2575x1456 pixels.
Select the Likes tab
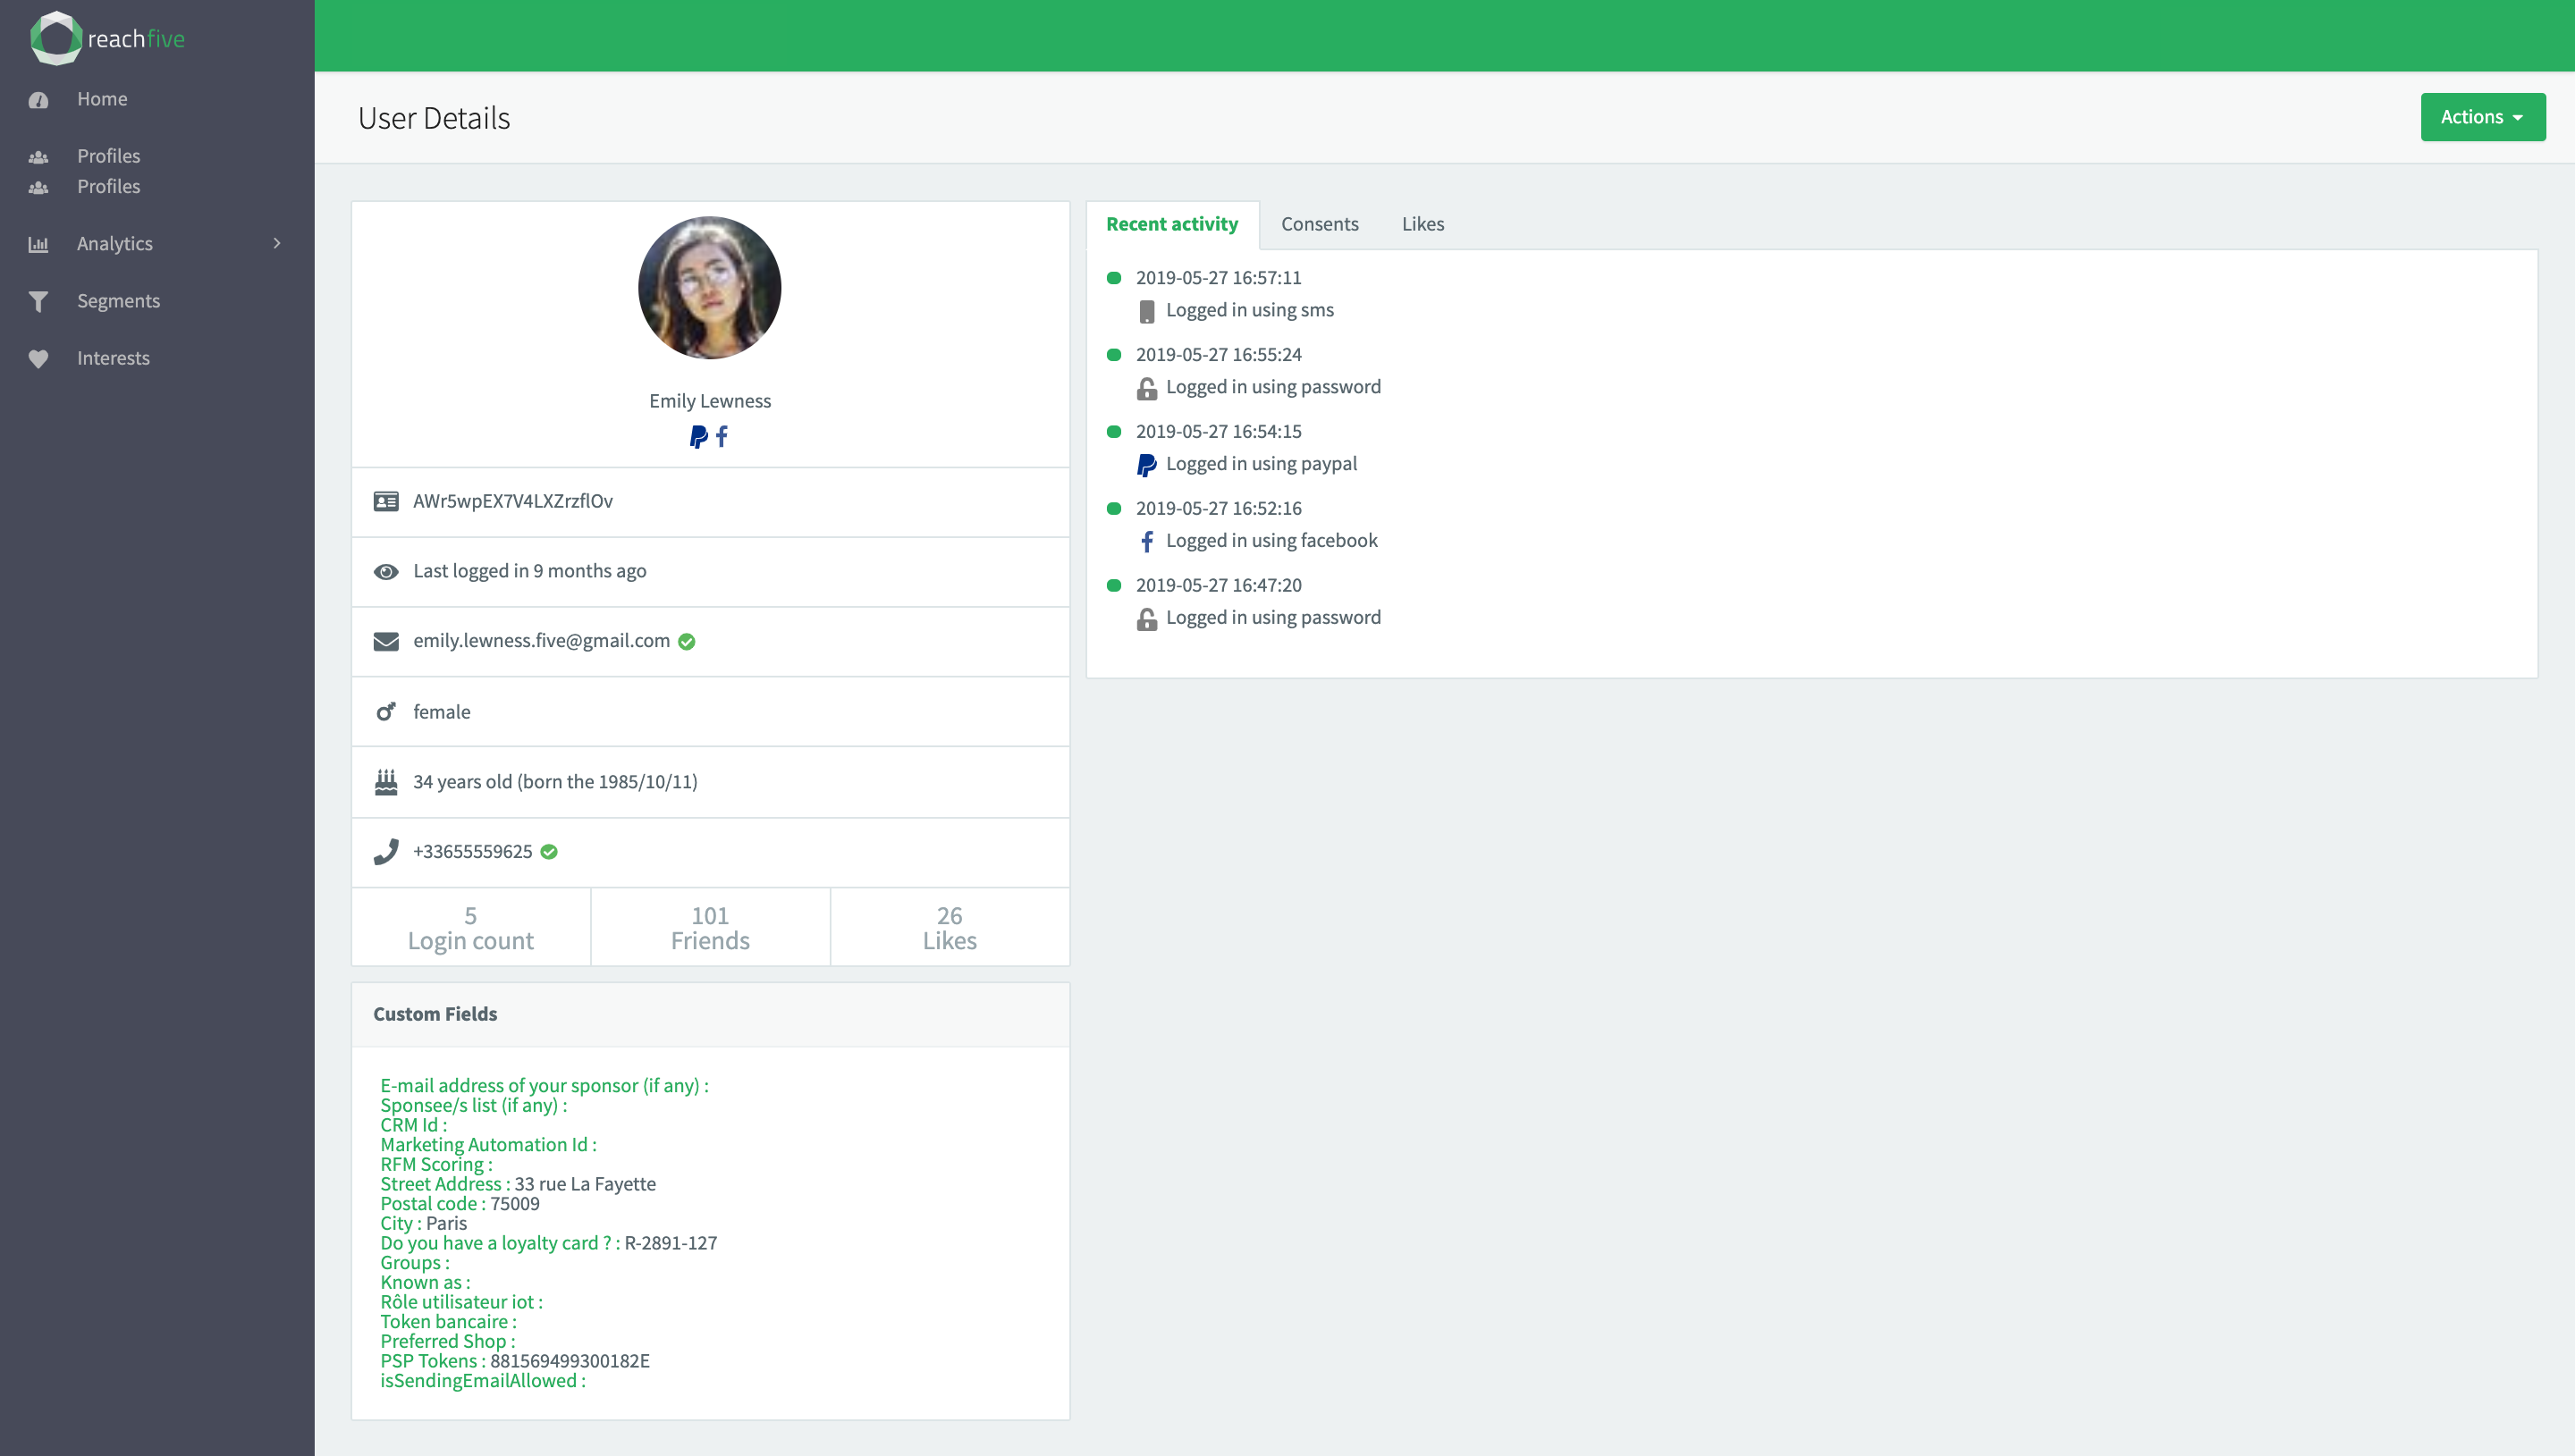point(1422,223)
